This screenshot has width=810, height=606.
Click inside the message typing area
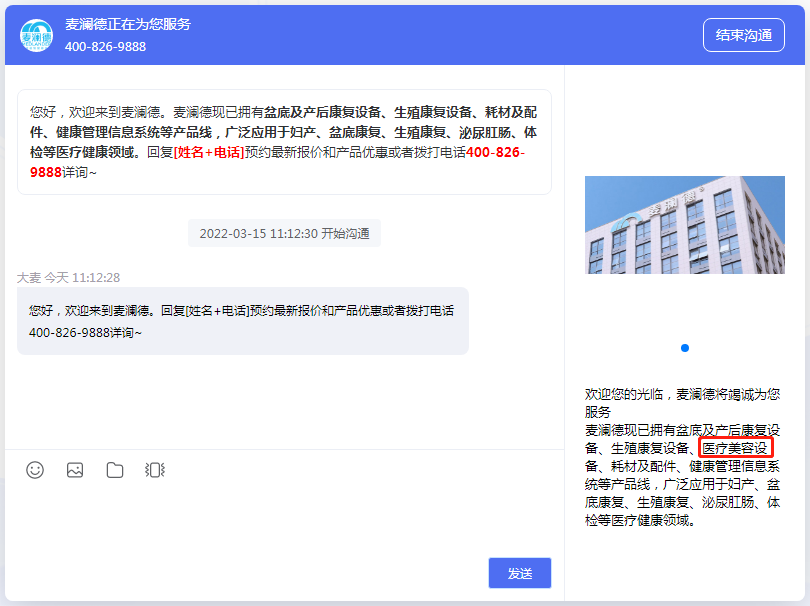(x=284, y=519)
